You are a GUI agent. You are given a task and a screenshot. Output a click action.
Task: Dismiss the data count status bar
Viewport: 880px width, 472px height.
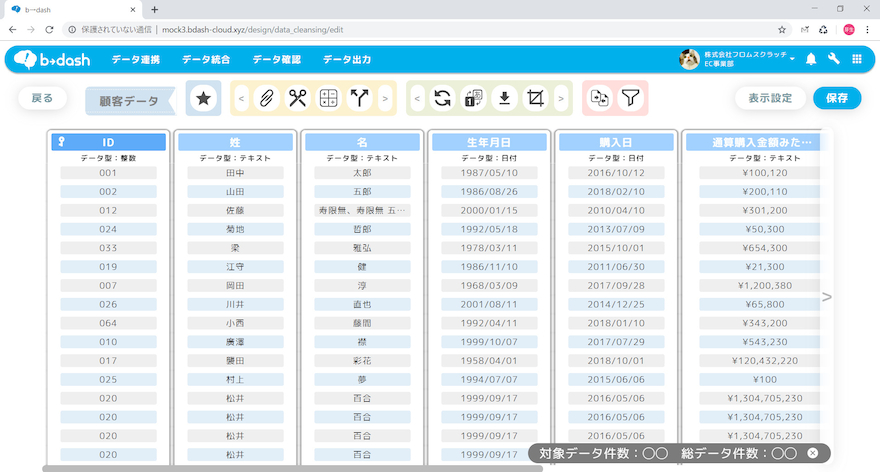tap(813, 454)
